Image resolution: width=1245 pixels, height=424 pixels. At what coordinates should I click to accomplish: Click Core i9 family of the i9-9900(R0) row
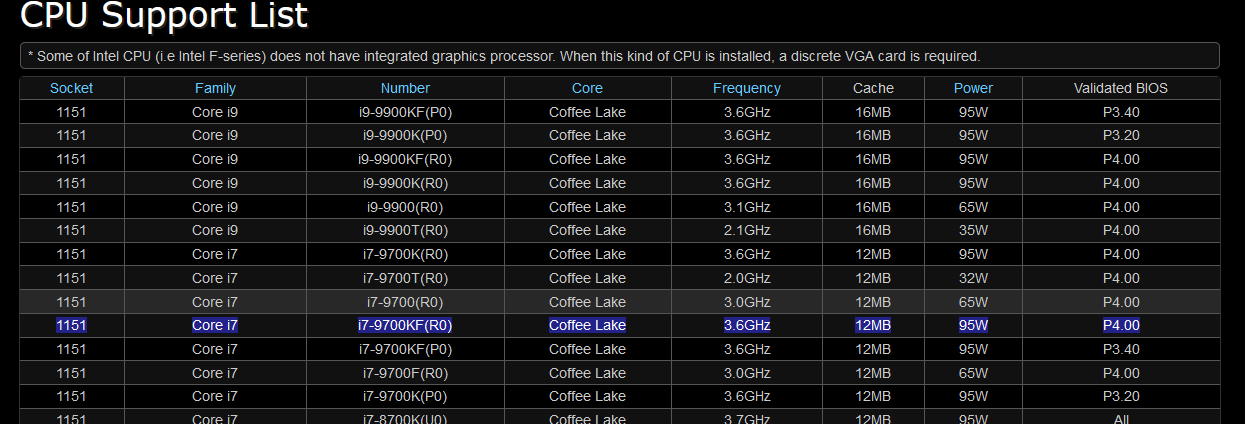[215, 207]
